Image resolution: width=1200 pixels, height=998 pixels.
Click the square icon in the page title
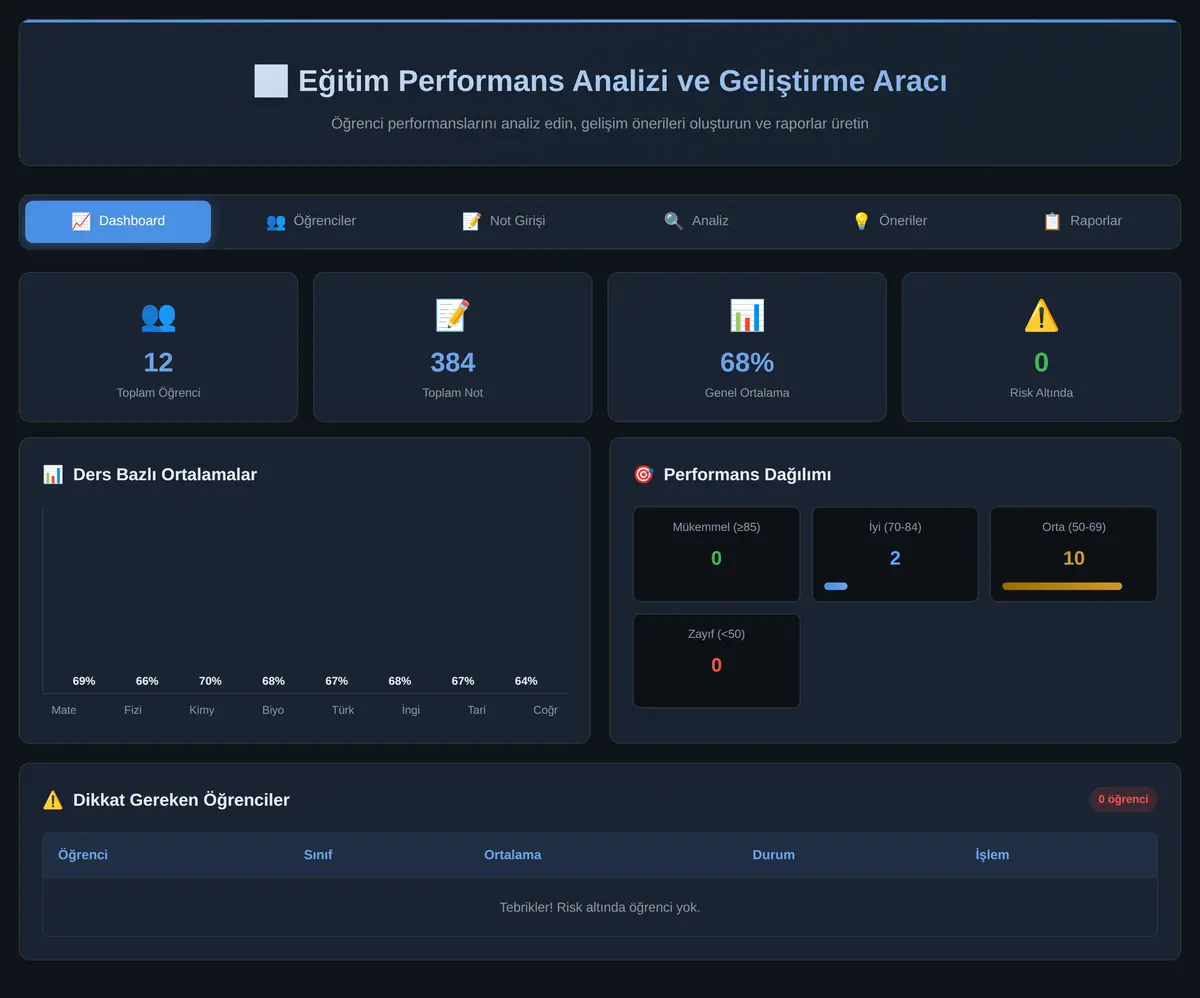coord(271,81)
